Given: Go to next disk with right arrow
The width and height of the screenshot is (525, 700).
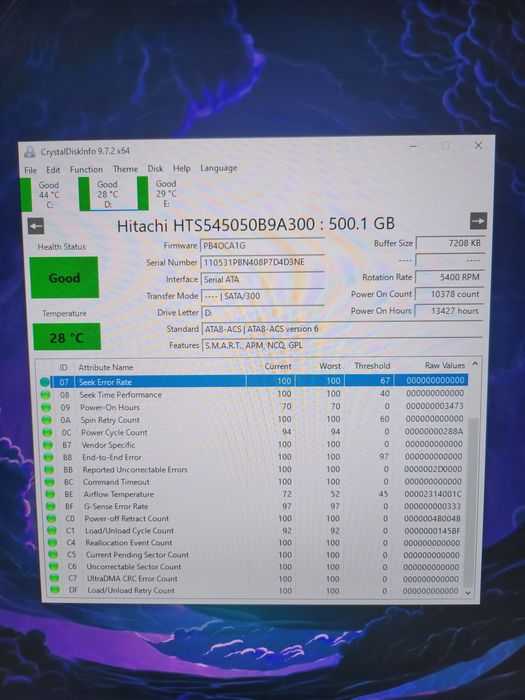Looking at the screenshot, I should (478, 221).
